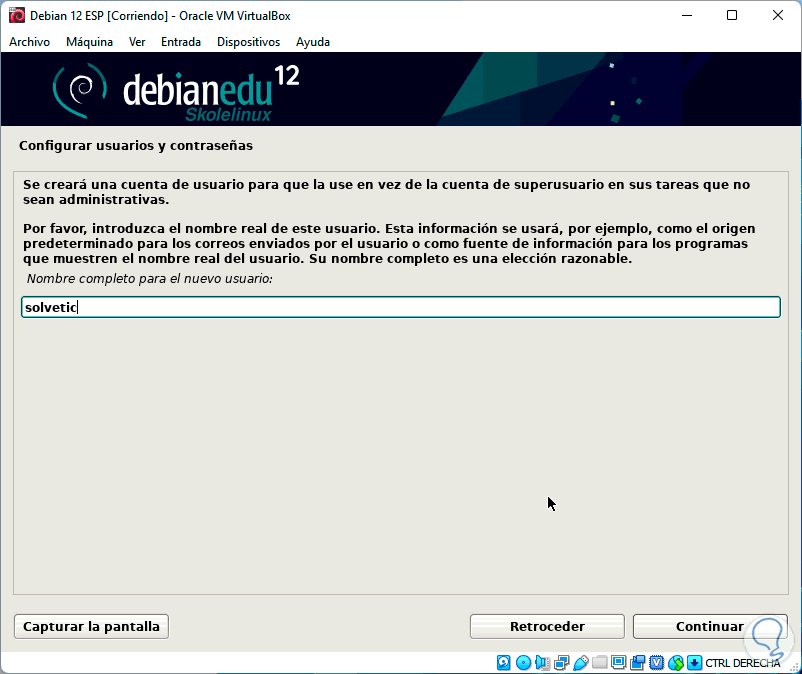Click the Nombre completo para el nuevo usuario label
Screen dimensions: 802x674
coord(149,279)
